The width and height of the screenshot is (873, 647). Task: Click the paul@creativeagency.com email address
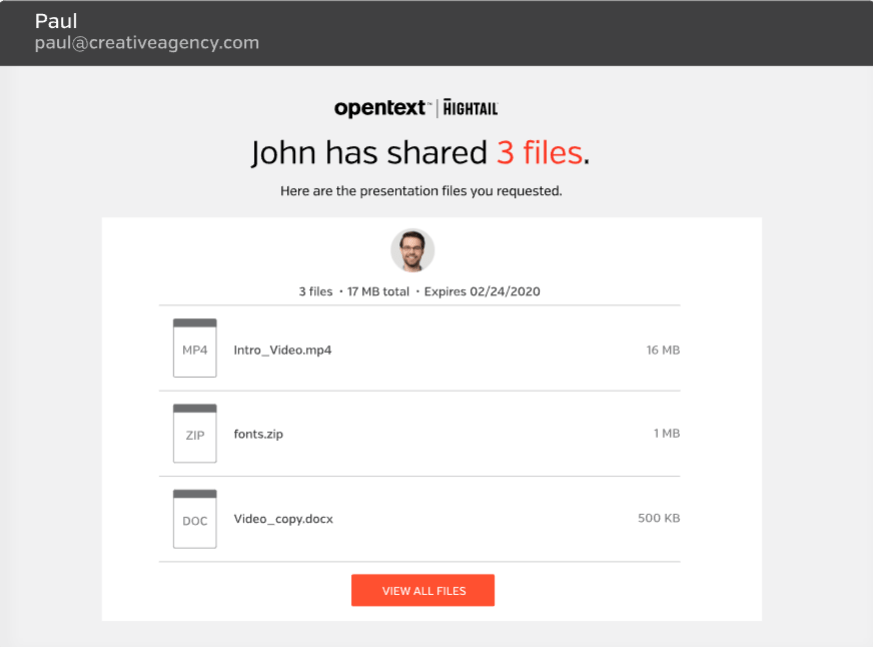click(x=147, y=43)
